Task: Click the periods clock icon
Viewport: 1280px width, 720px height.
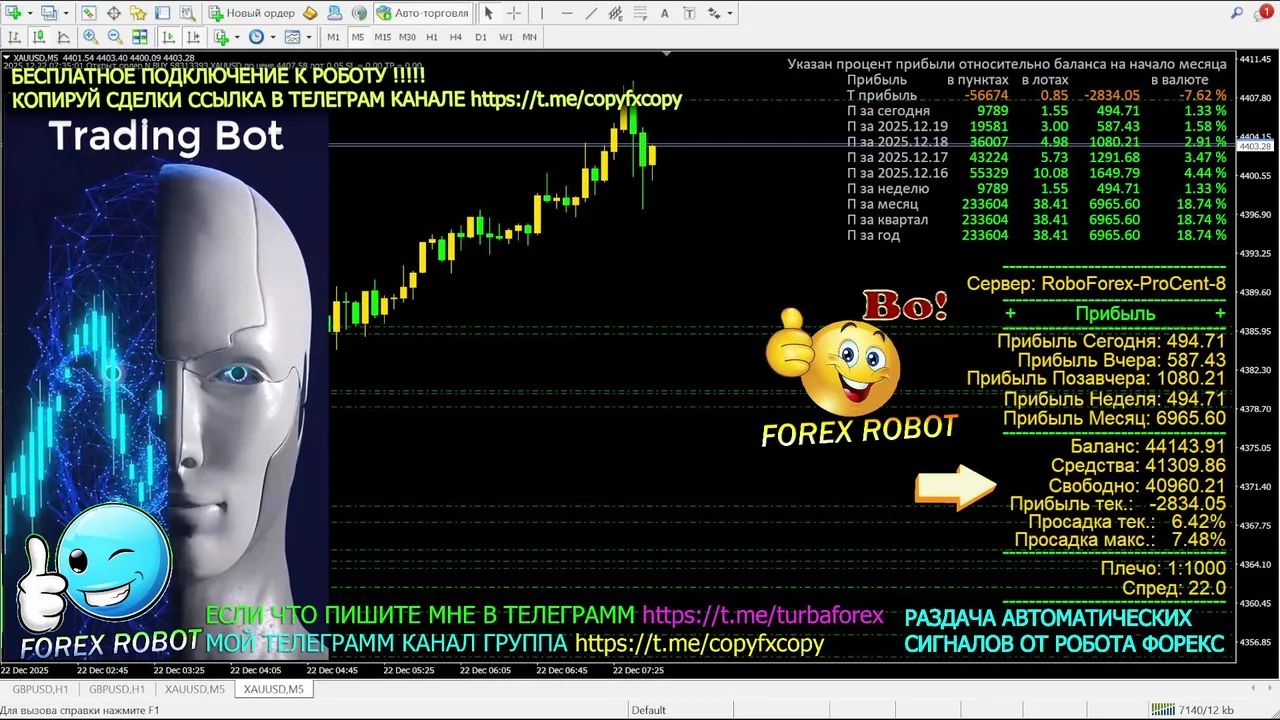Action: coord(256,37)
